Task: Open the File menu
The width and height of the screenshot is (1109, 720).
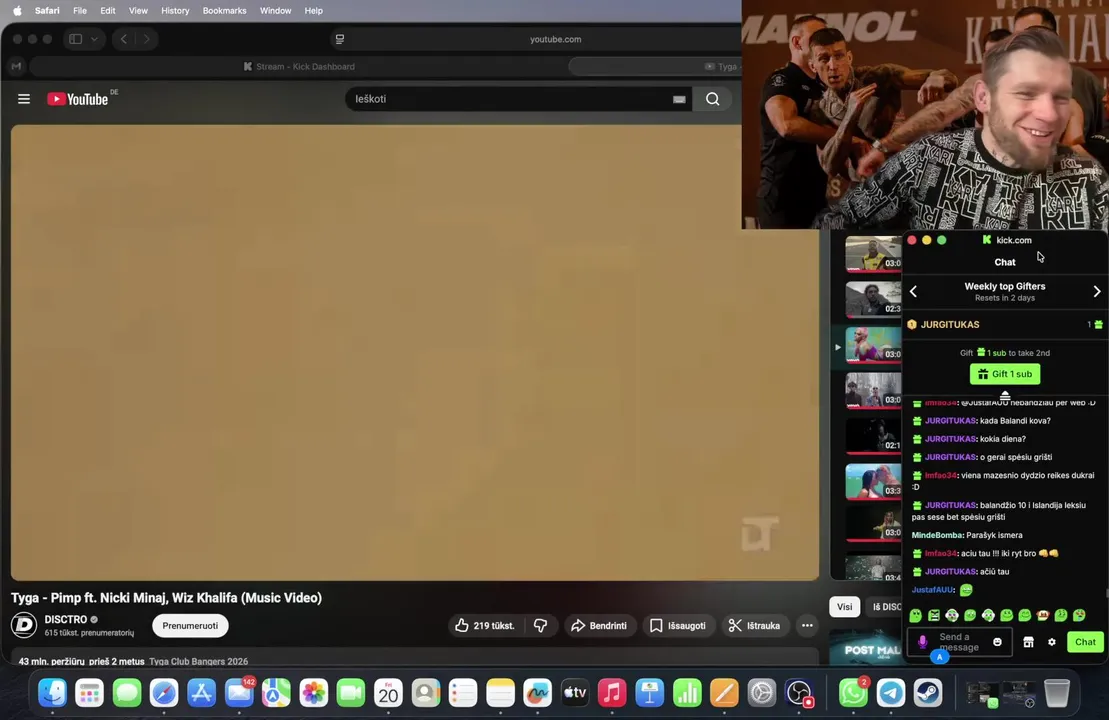Action: point(80,11)
